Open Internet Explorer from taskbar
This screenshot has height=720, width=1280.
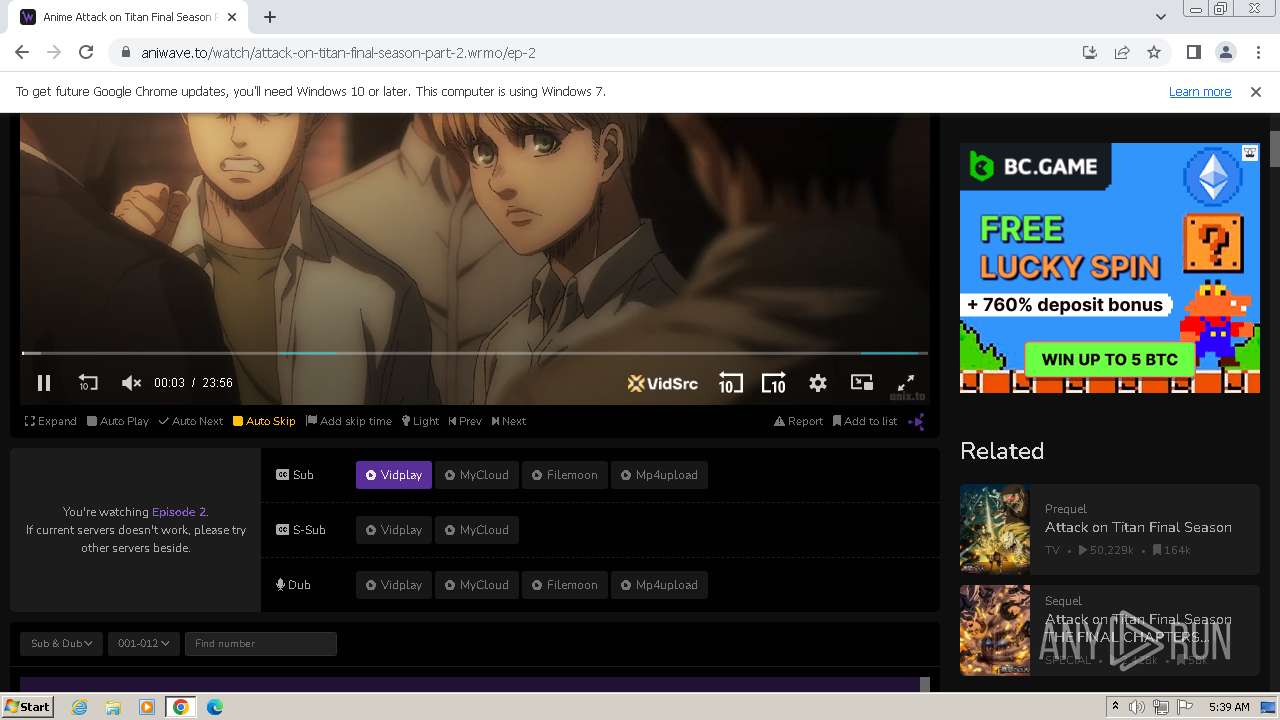[x=79, y=707]
